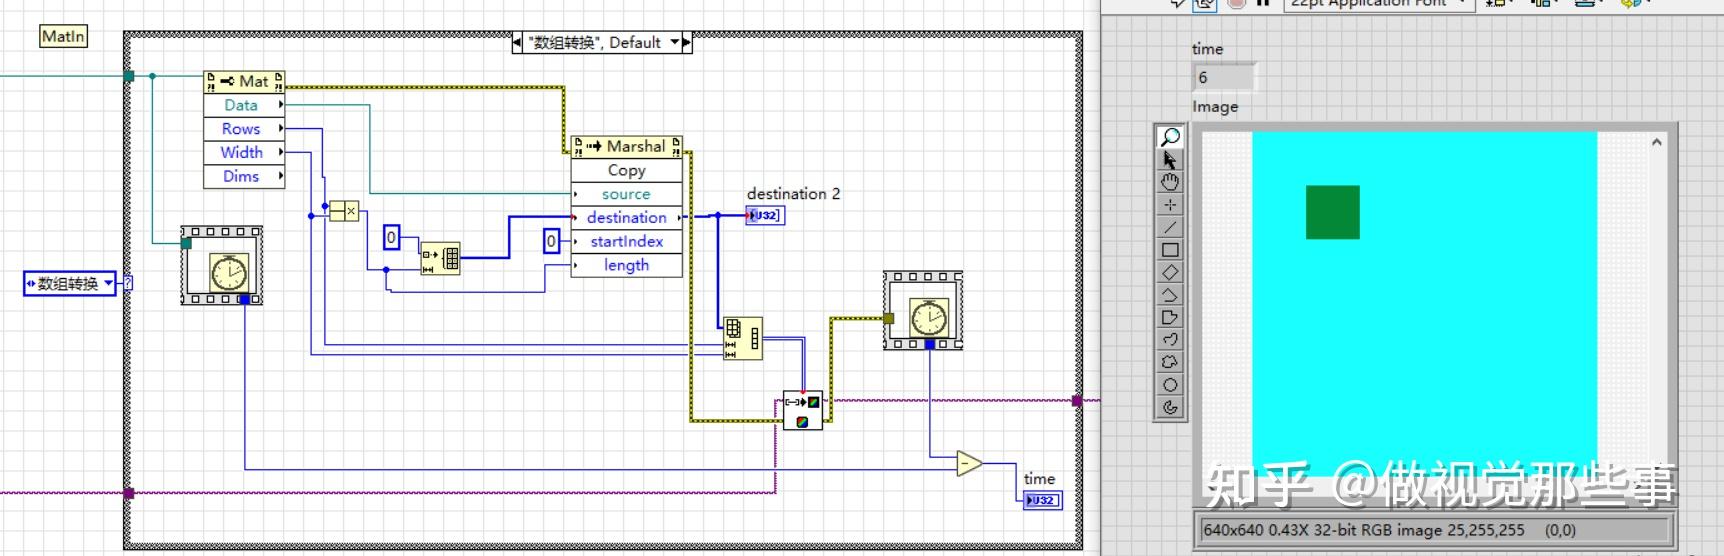Click Tick Count clock in right sequence frame
1724x556 pixels.
(x=929, y=318)
